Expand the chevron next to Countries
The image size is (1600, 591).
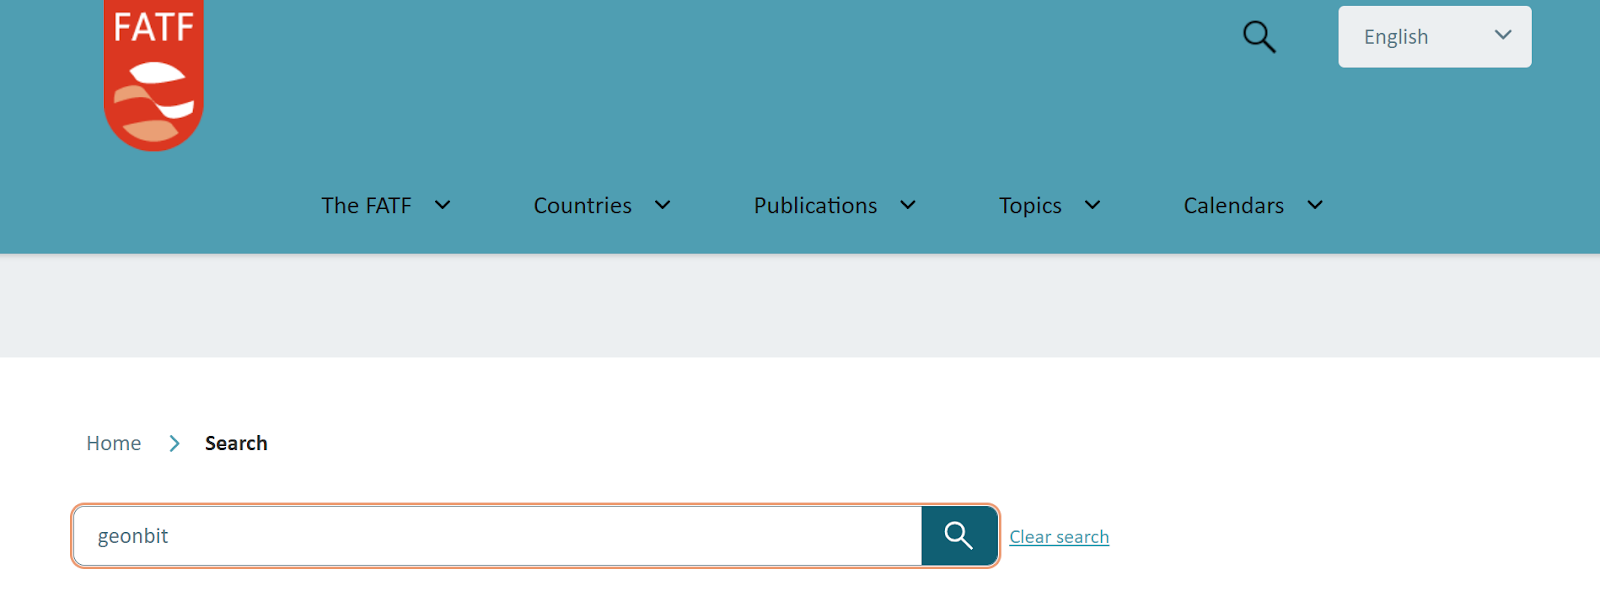pyautogui.click(x=662, y=205)
